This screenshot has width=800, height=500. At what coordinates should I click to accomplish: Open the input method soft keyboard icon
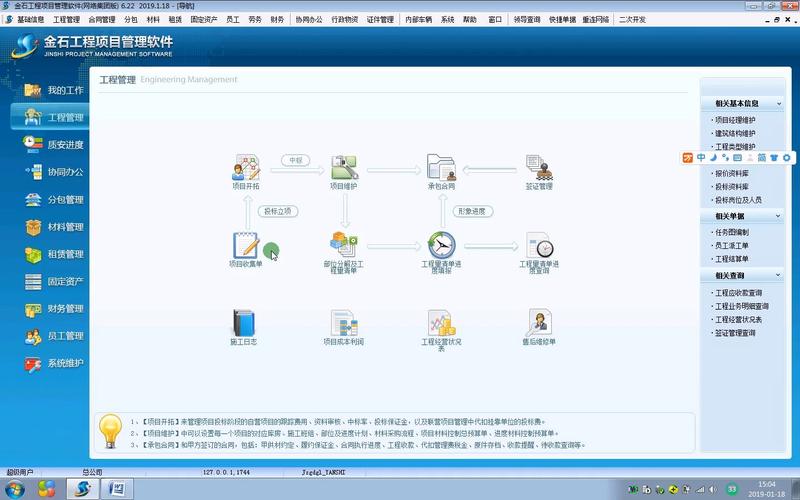tap(737, 158)
